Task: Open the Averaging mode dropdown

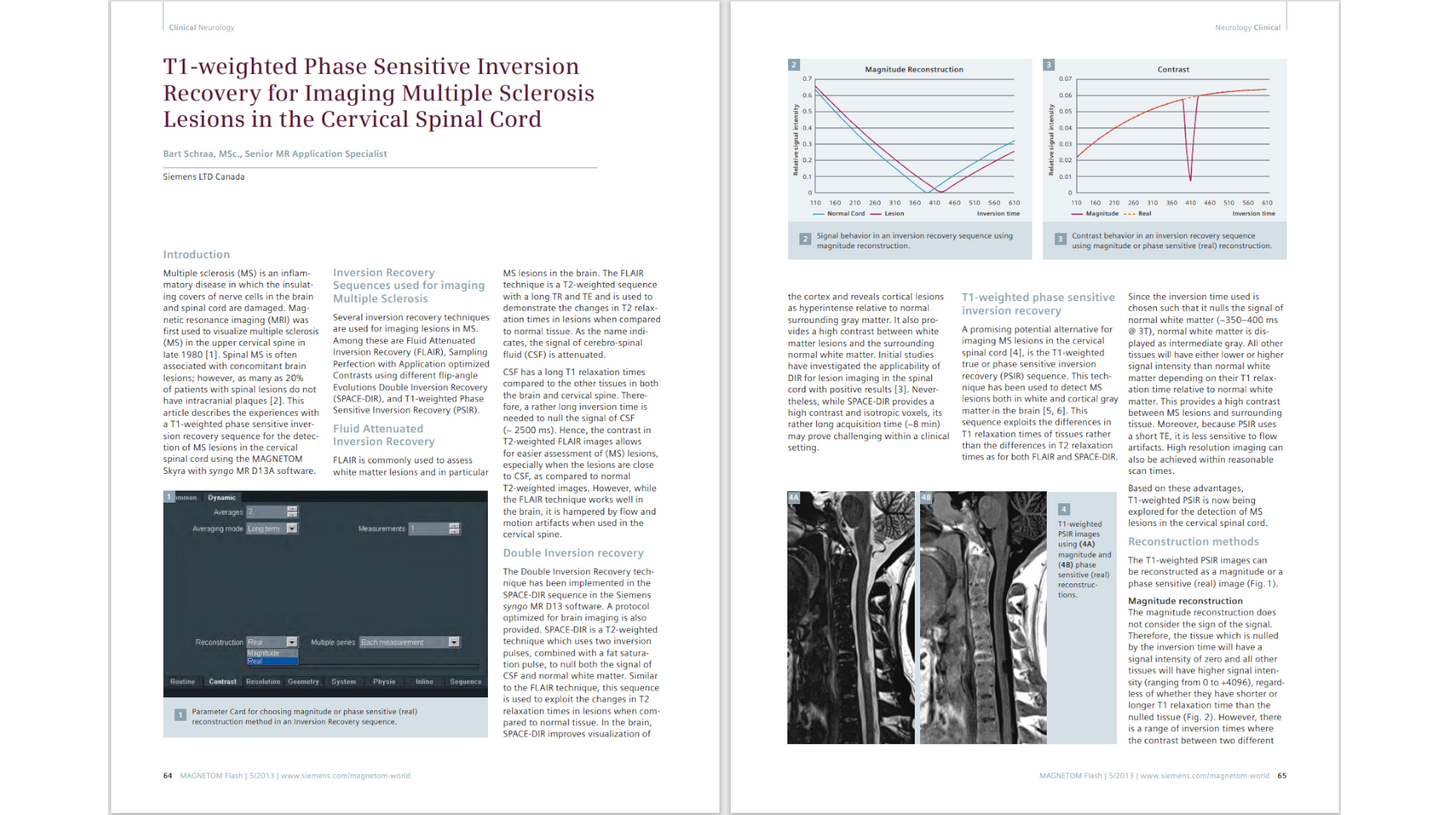Action: pyautogui.click(x=272, y=528)
